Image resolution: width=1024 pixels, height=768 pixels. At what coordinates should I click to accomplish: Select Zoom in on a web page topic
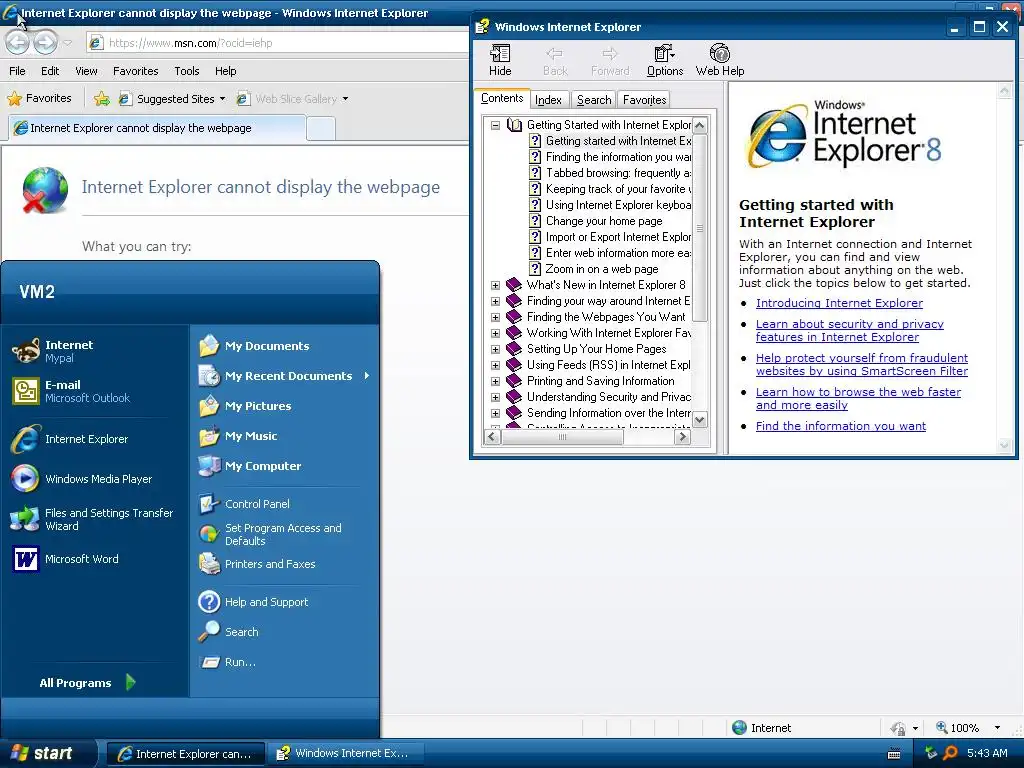click(602, 269)
